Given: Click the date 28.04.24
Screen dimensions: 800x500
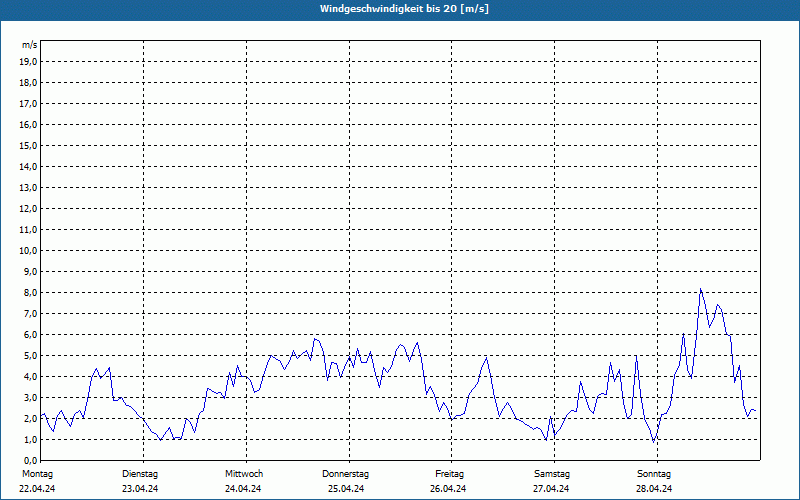Looking at the screenshot, I should click(654, 489).
